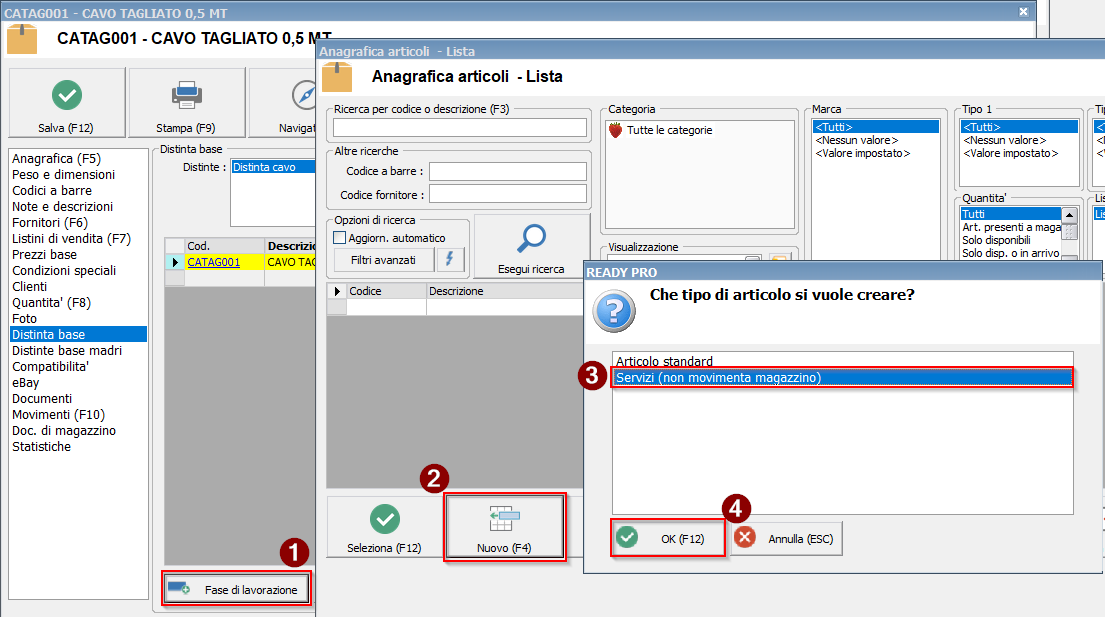Enable Aggiorn. automatico checkbox
Image resolution: width=1105 pixels, height=617 pixels.
tap(340, 238)
